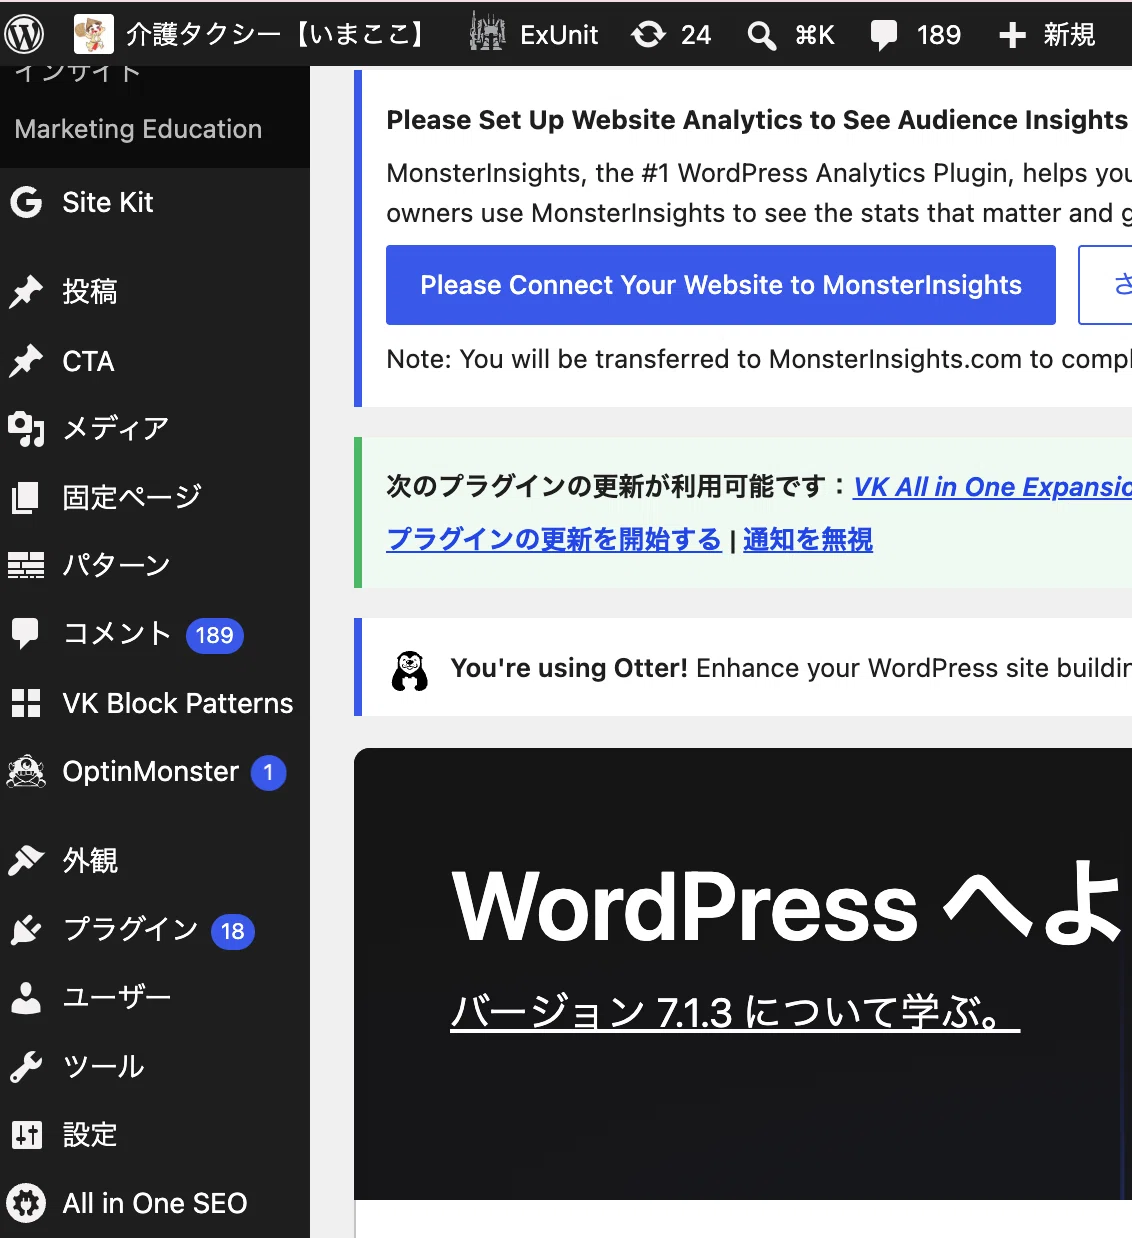Click the OptinMonster mascot icon
Image resolution: width=1132 pixels, height=1238 pixels.
26,772
